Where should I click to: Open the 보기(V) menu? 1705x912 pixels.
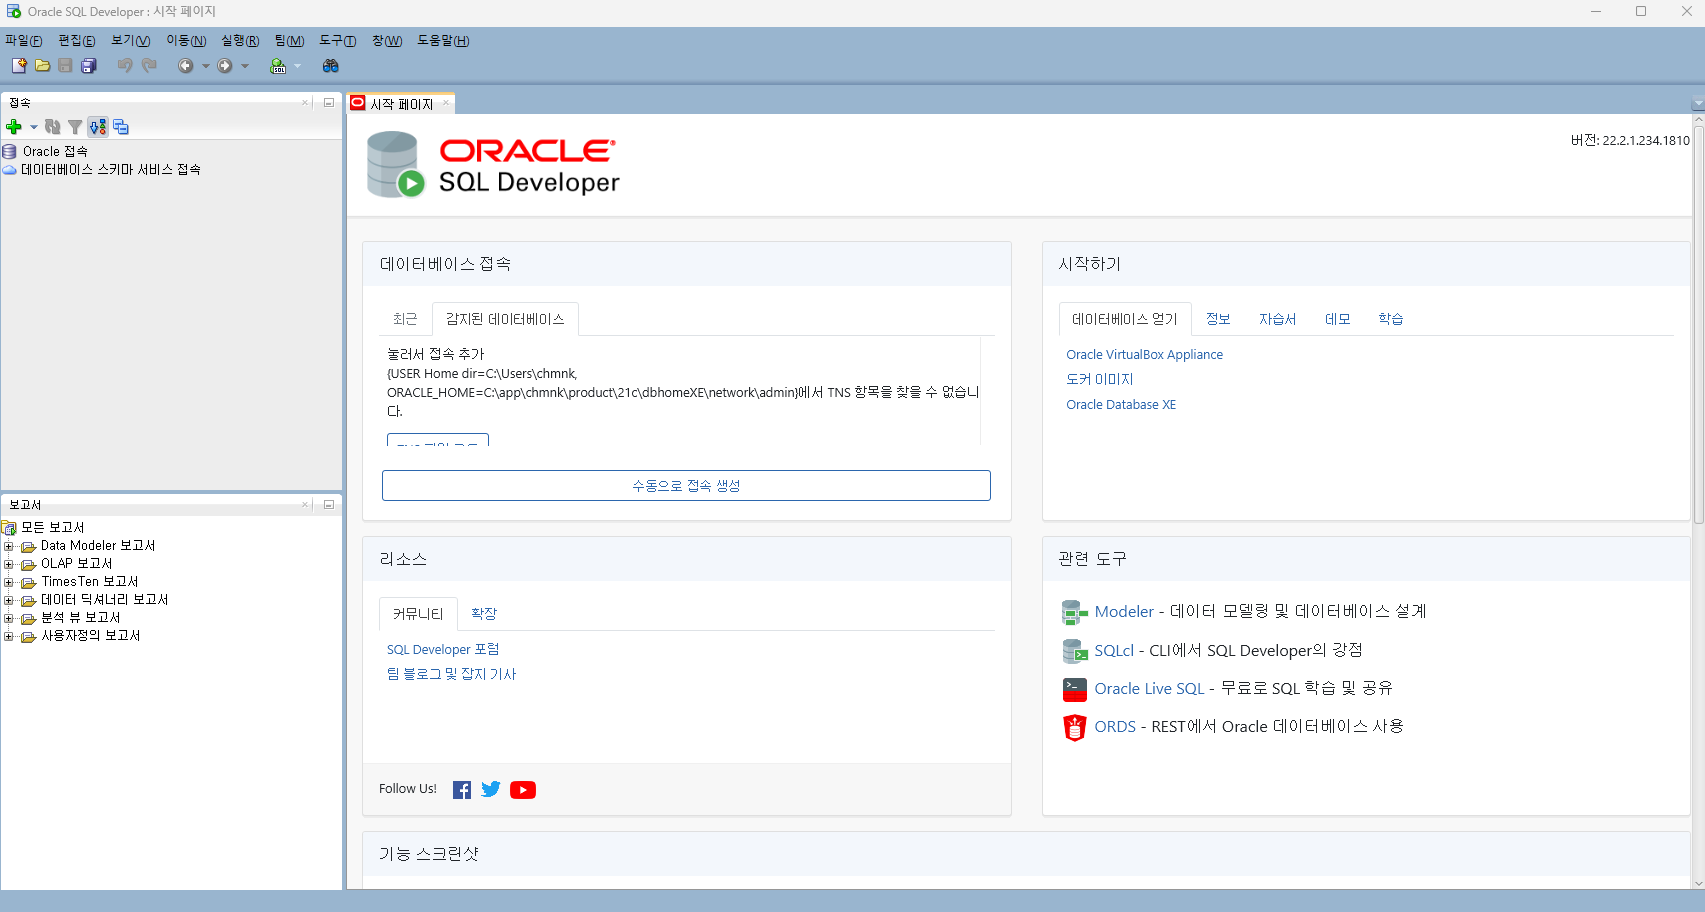pos(131,41)
